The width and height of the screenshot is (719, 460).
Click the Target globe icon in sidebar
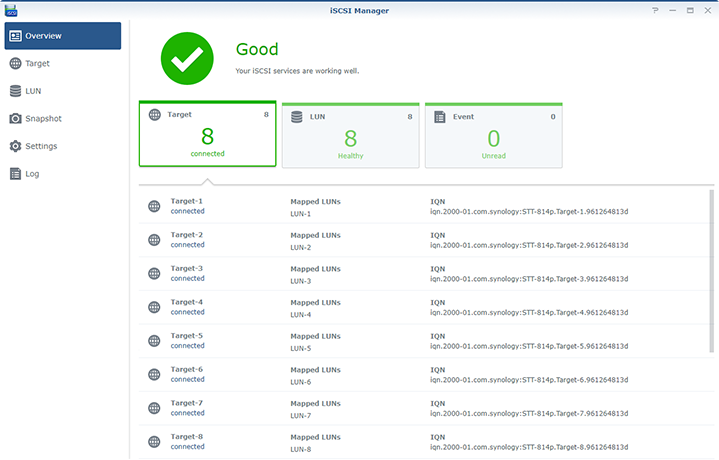pos(15,64)
